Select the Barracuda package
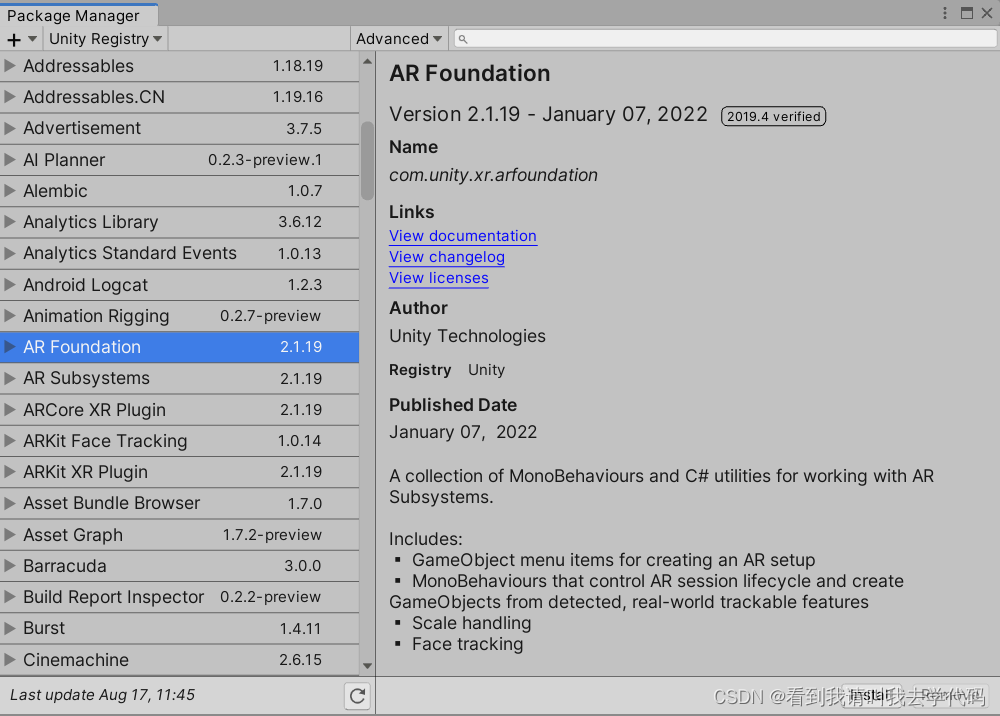1000x716 pixels. tap(179, 566)
